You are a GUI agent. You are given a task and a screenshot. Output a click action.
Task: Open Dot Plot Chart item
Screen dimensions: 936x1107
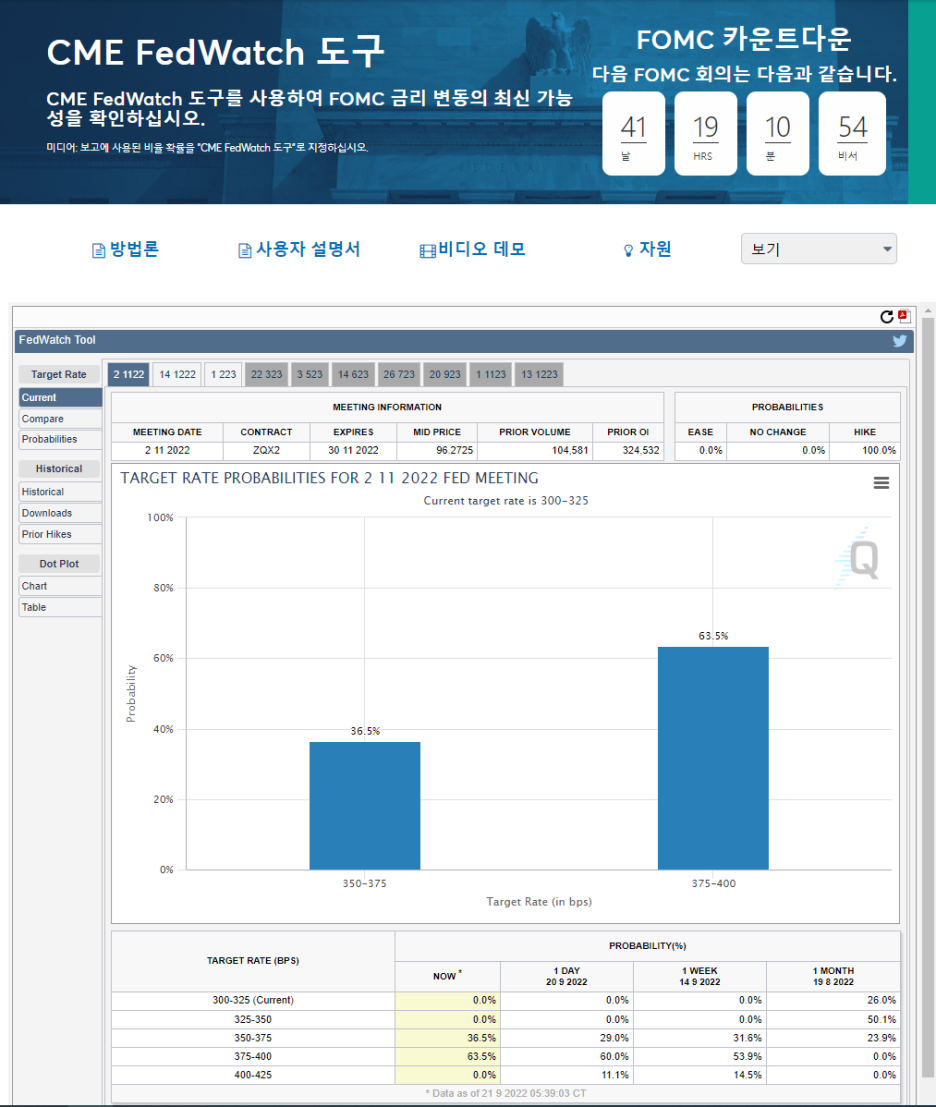tap(61, 585)
